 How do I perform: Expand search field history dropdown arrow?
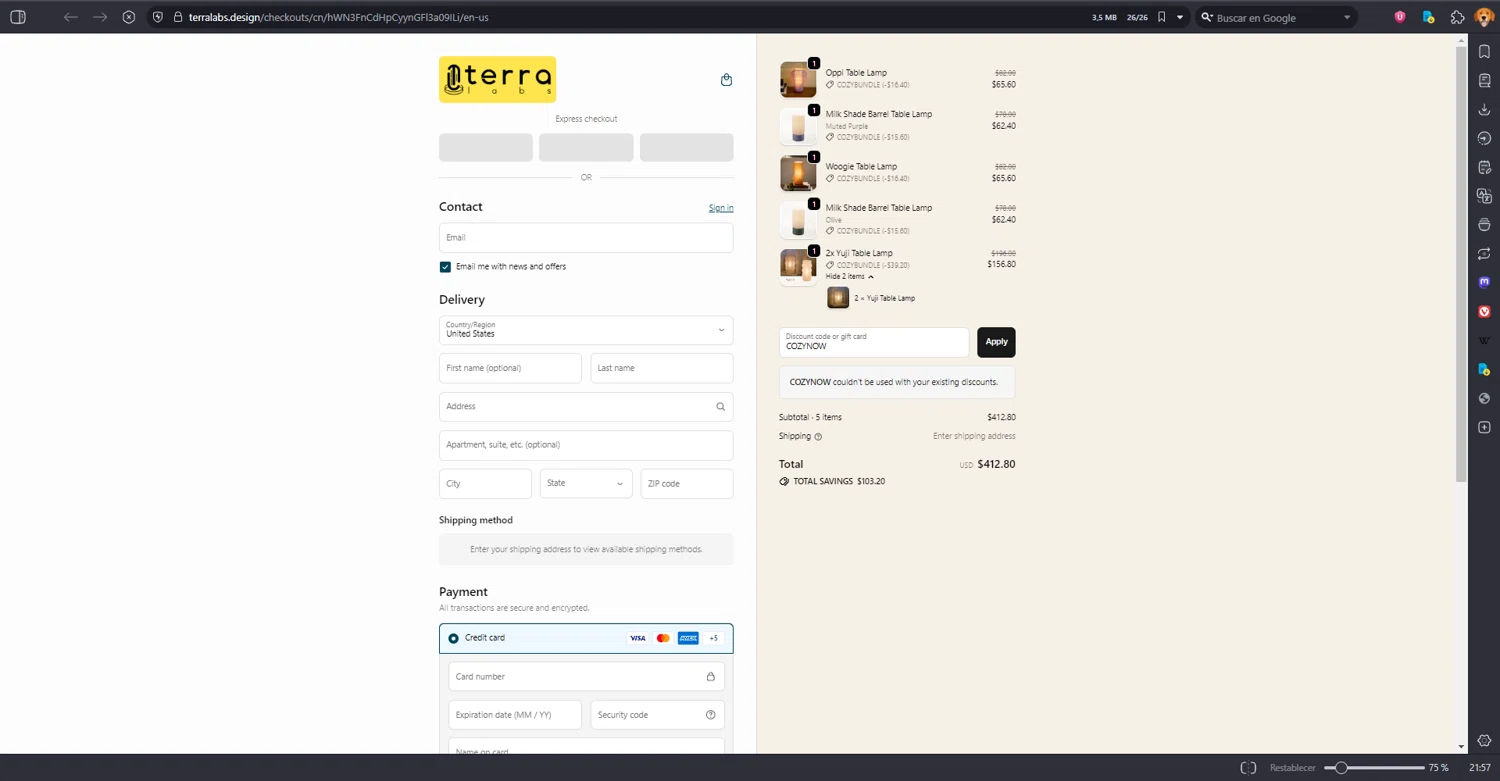[x=1347, y=17]
